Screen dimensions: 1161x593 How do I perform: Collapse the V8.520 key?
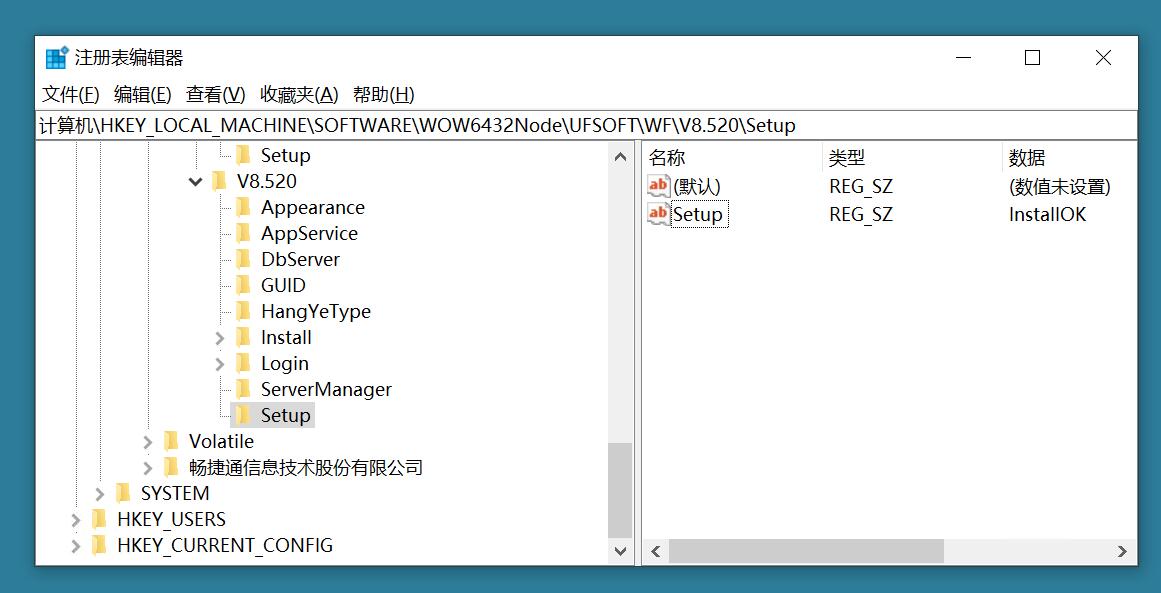point(195,181)
